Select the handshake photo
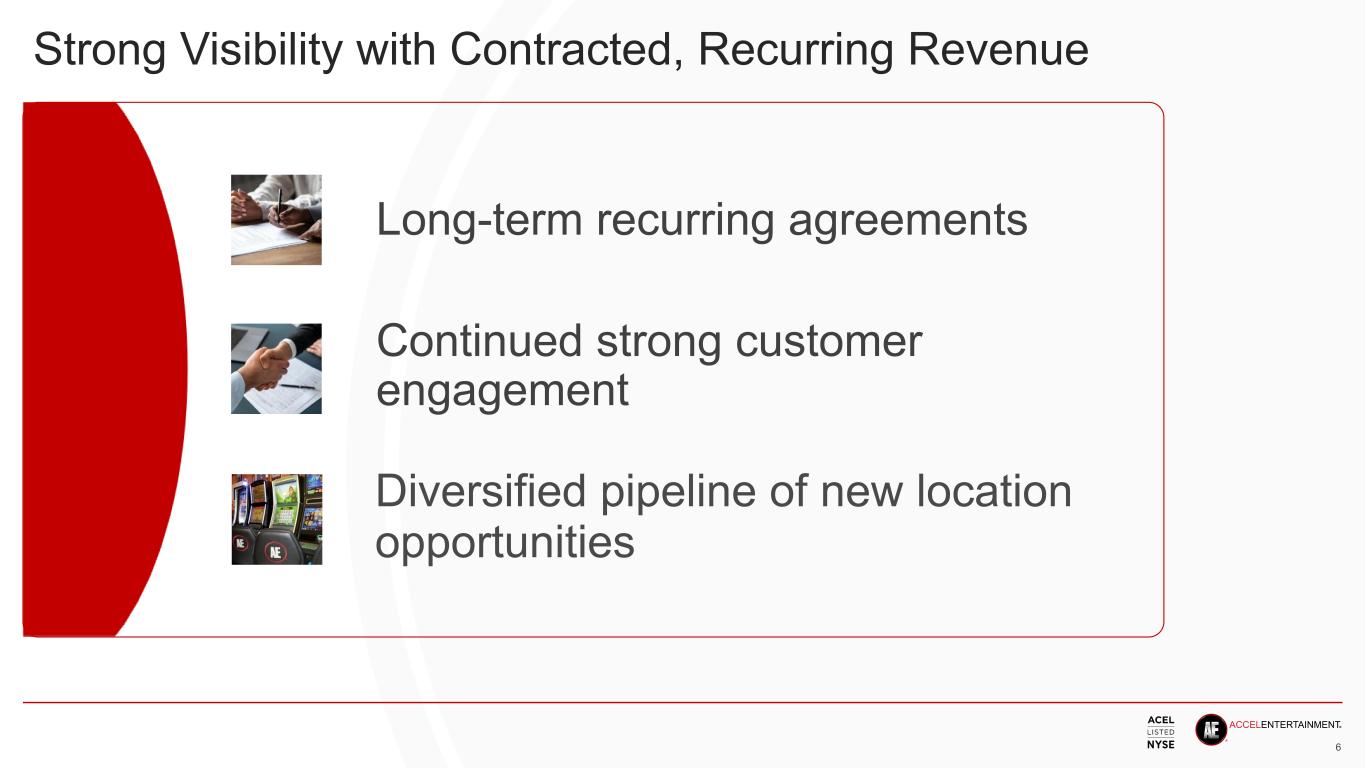Image resolution: width=1365 pixels, height=768 pixels. coord(276,368)
